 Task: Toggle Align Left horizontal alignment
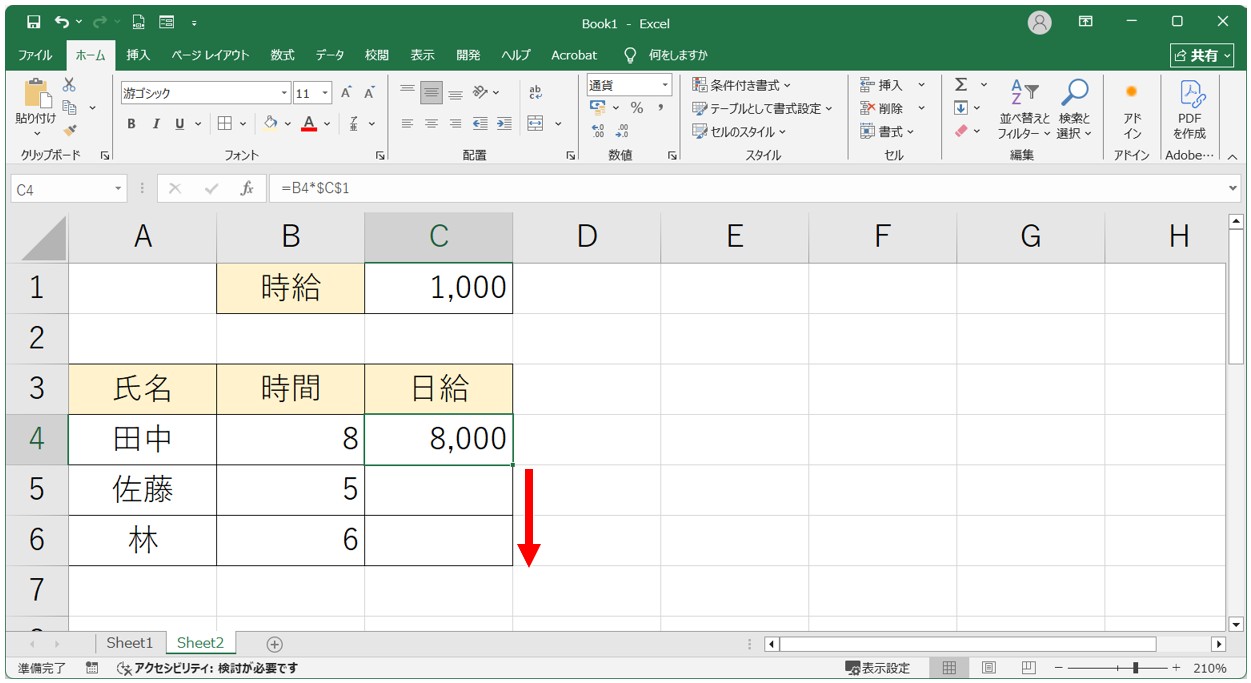tap(407, 124)
